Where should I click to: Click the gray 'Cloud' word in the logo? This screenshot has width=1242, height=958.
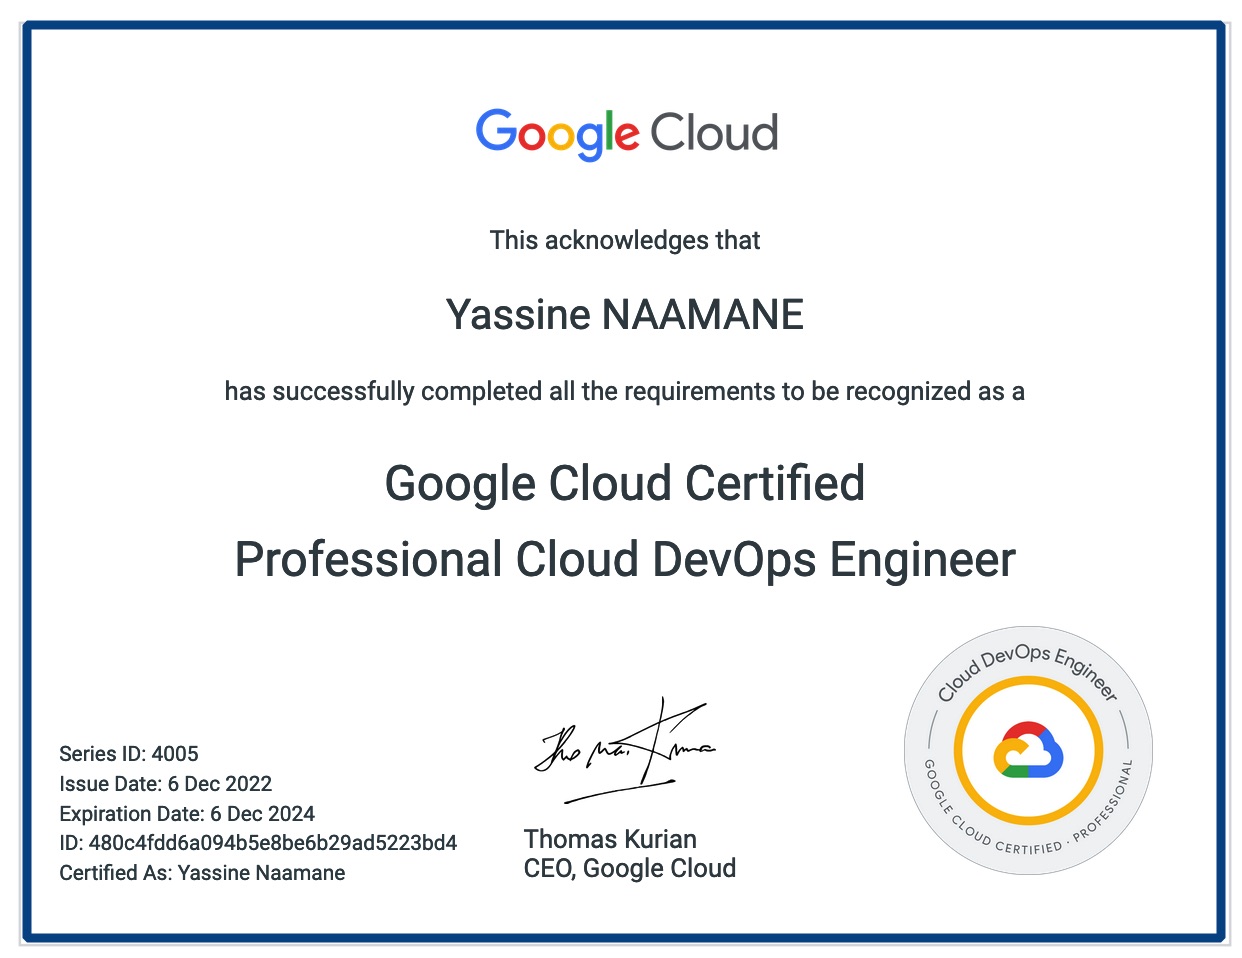(x=714, y=133)
